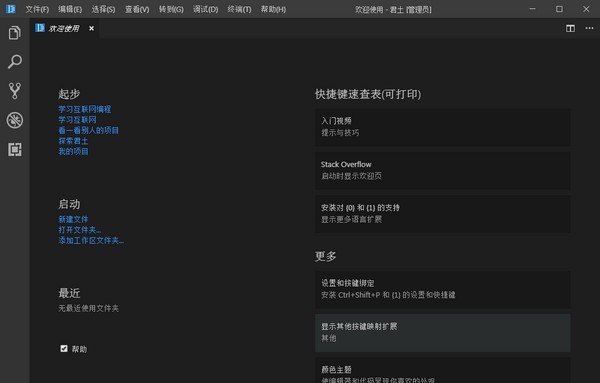This screenshot has height=383, width=600.
Task: Minimize the window
Action: 532,9
